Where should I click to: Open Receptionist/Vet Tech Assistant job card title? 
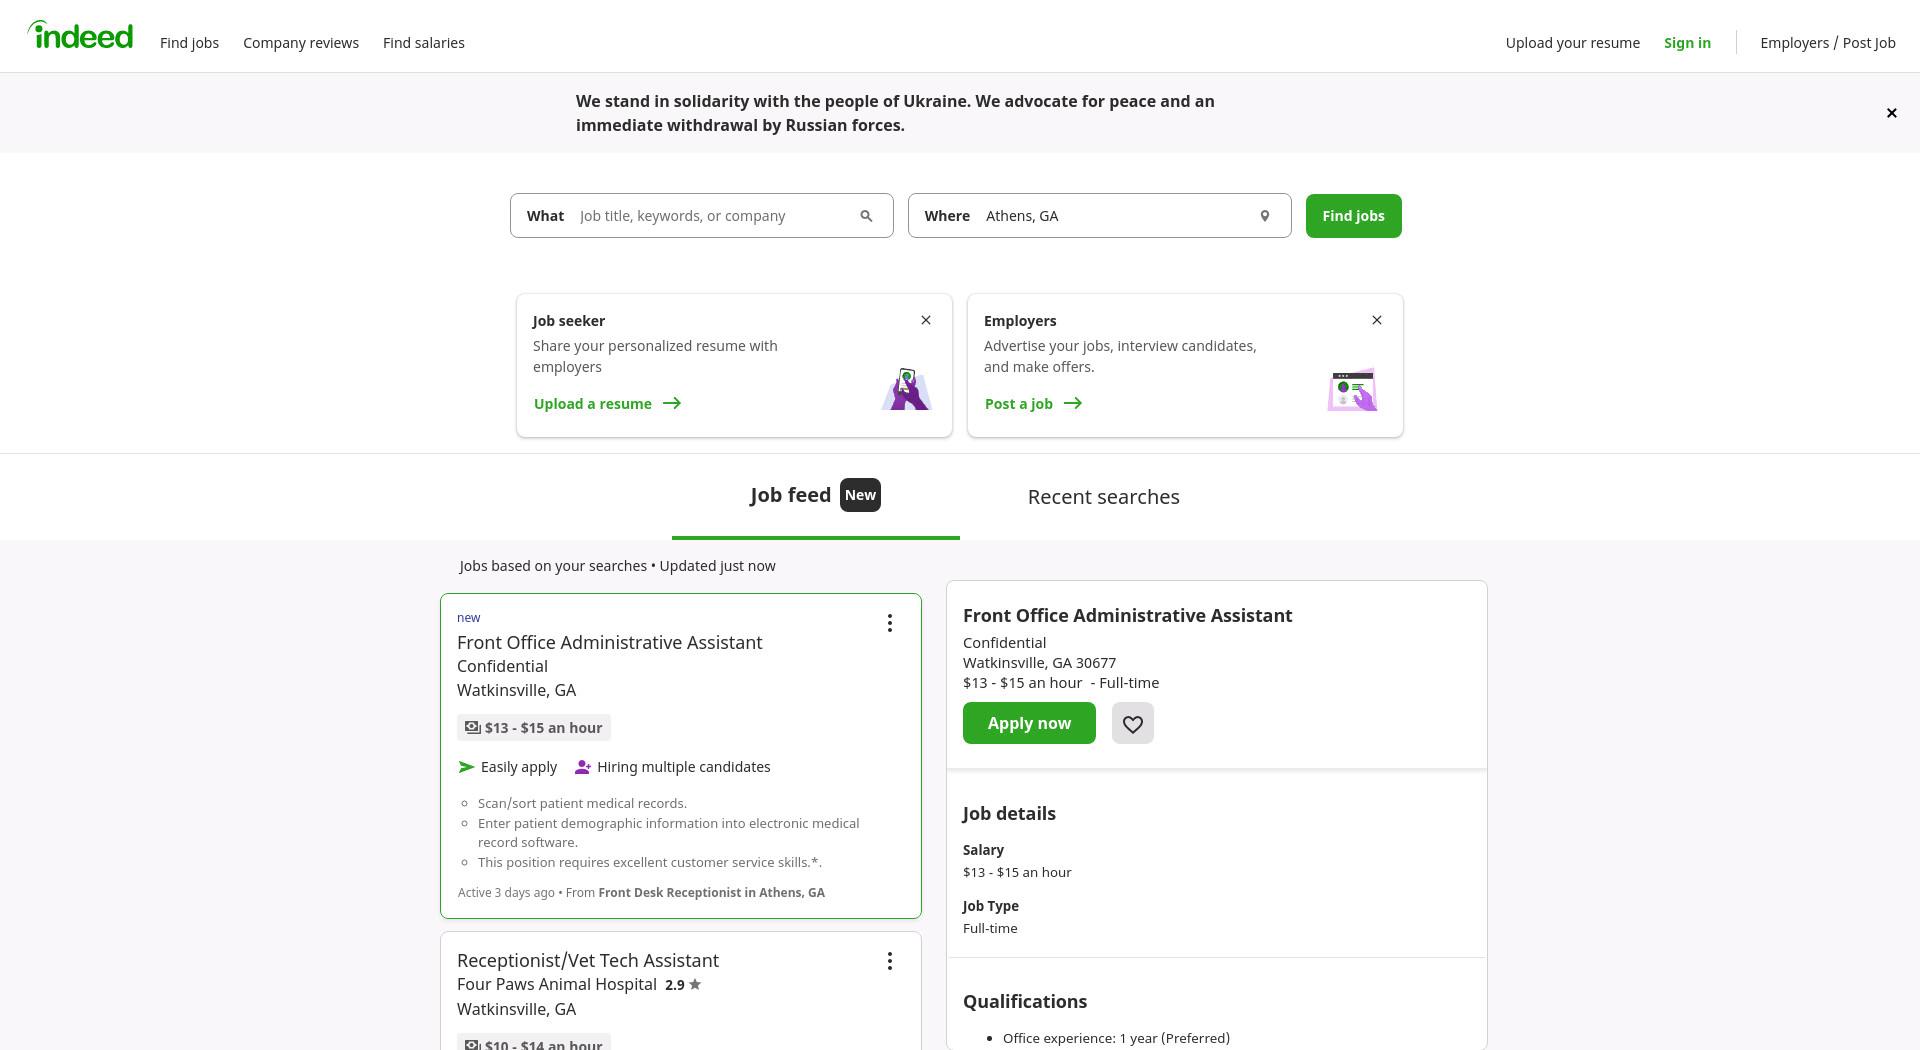[x=588, y=961]
